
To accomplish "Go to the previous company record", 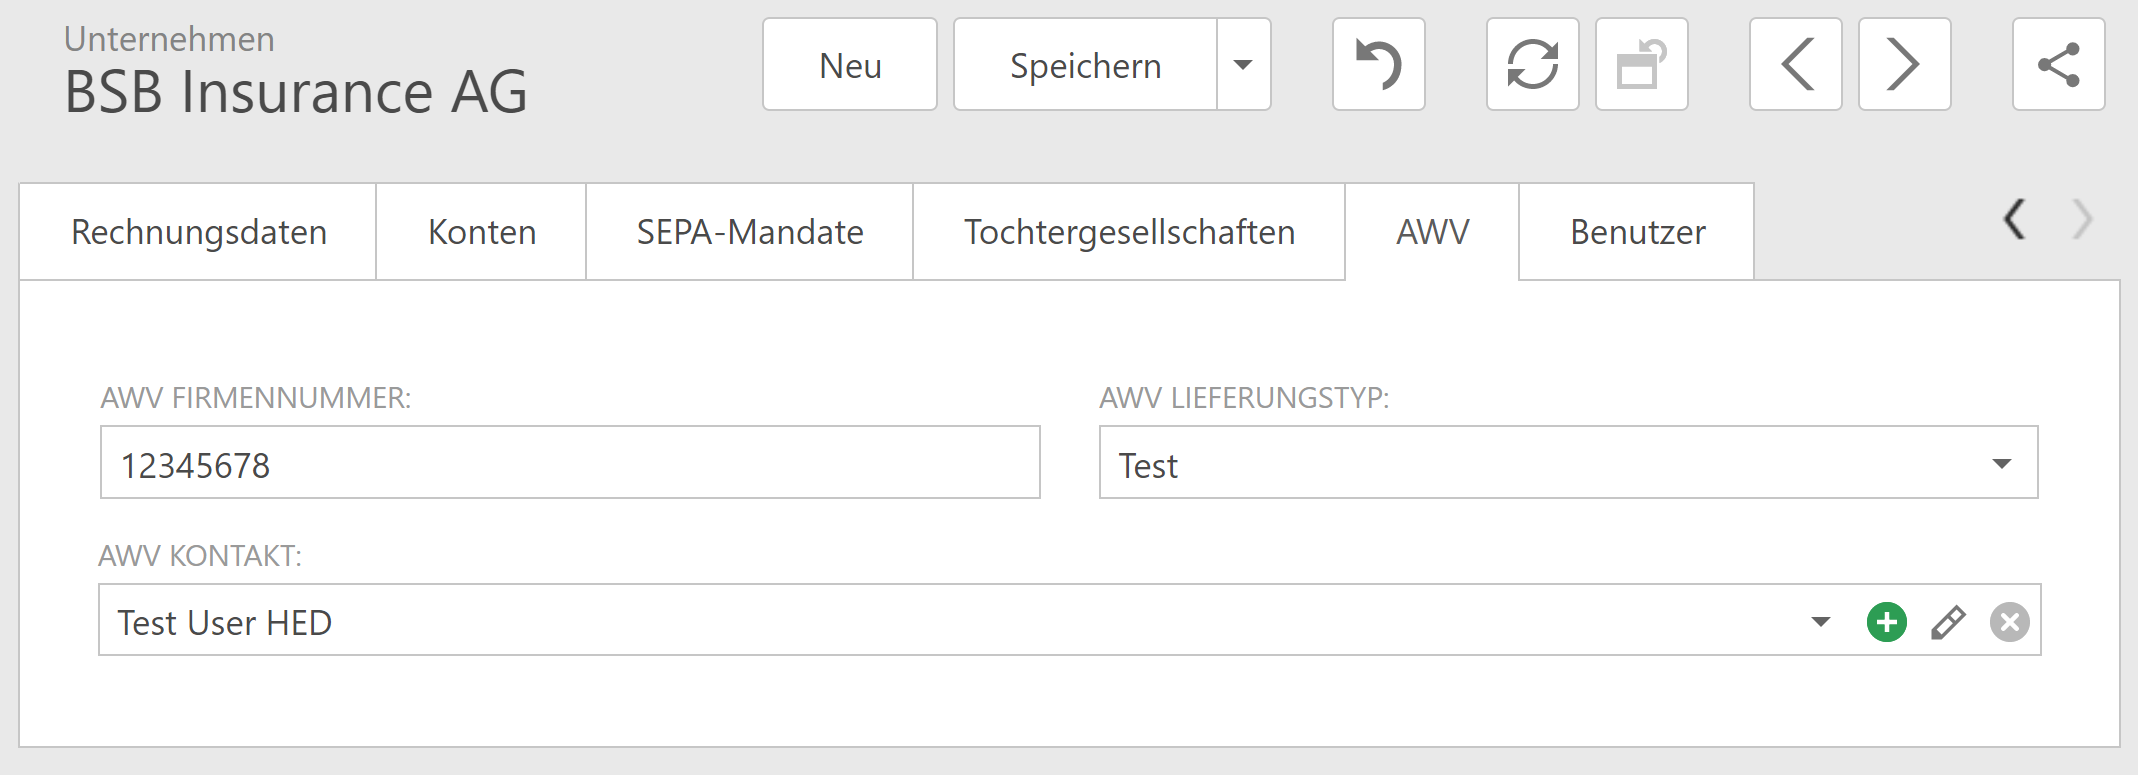I will (1795, 65).
